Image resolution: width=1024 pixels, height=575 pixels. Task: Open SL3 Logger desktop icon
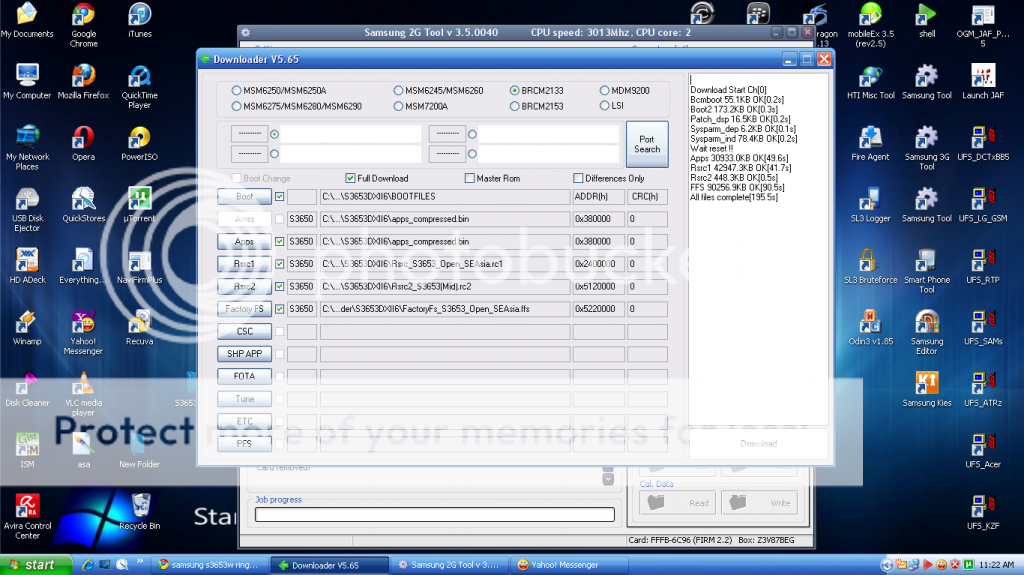(x=871, y=205)
